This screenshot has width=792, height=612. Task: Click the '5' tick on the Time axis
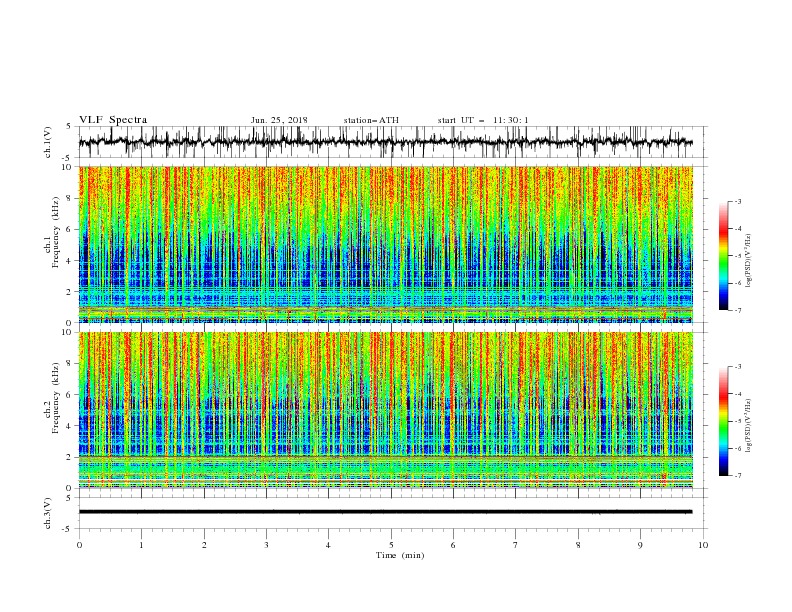[x=391, y=545]
